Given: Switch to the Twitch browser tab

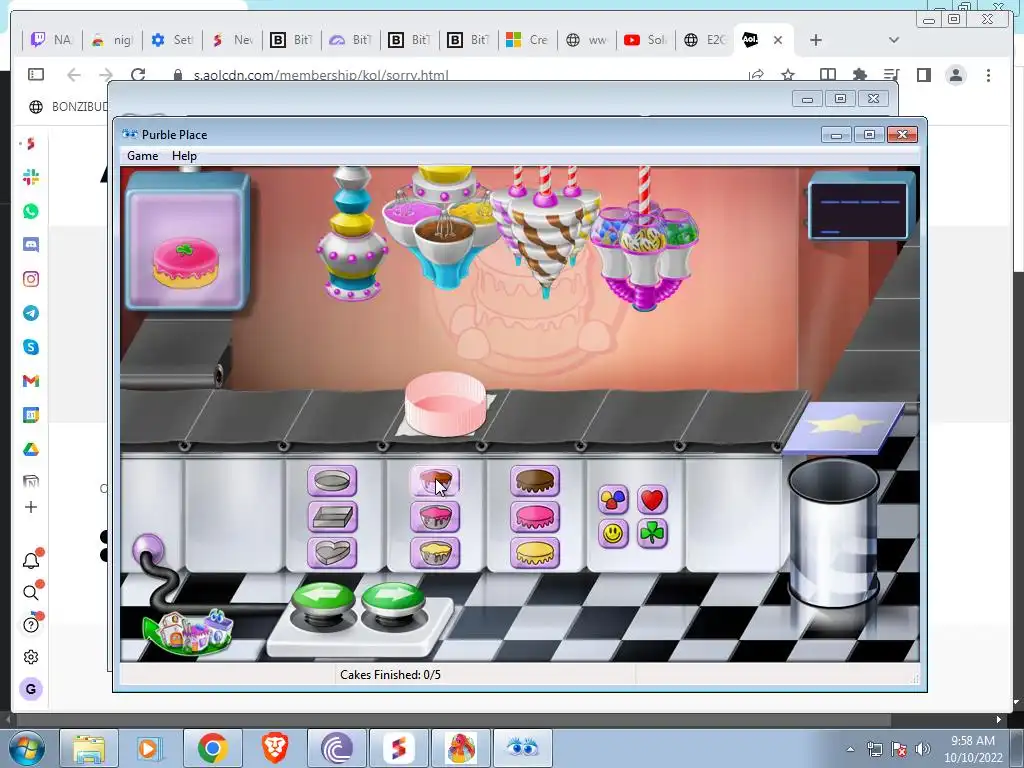Looking at the screenshot, I should 51,40.
